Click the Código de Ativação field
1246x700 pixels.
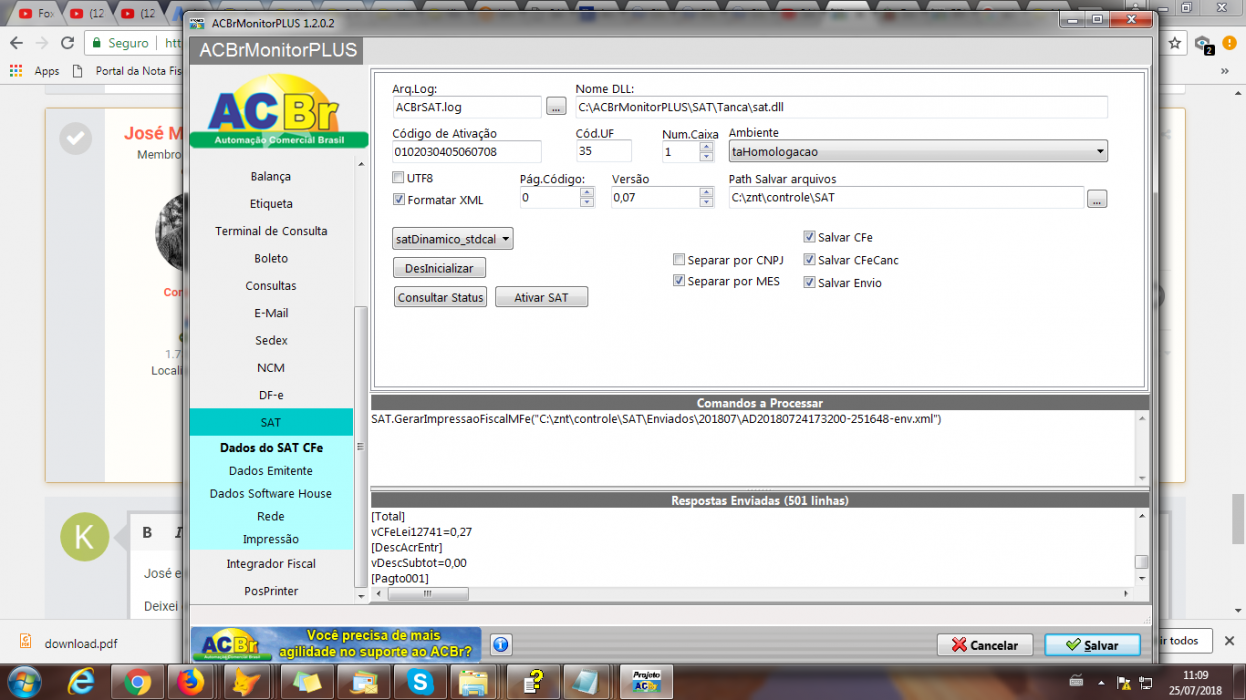pos(467,152)
